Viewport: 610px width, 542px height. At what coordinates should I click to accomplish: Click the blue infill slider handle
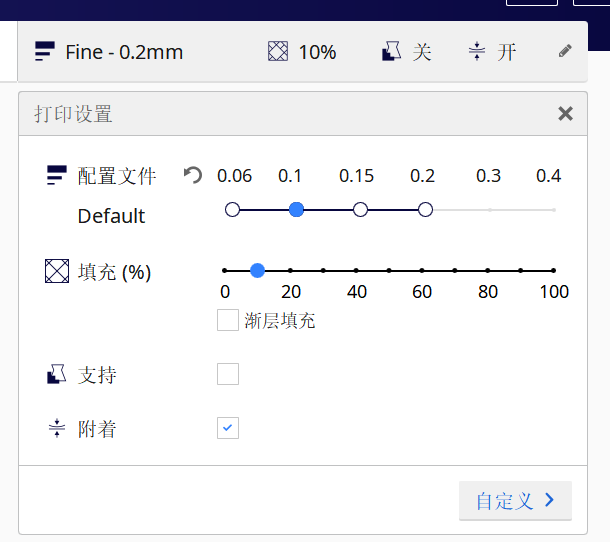(x=257, y=270)
